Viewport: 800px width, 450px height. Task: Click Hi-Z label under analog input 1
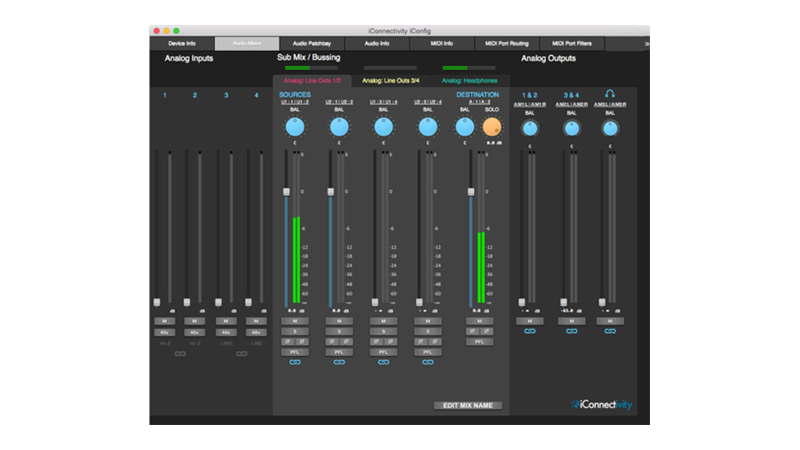(164, 343)
